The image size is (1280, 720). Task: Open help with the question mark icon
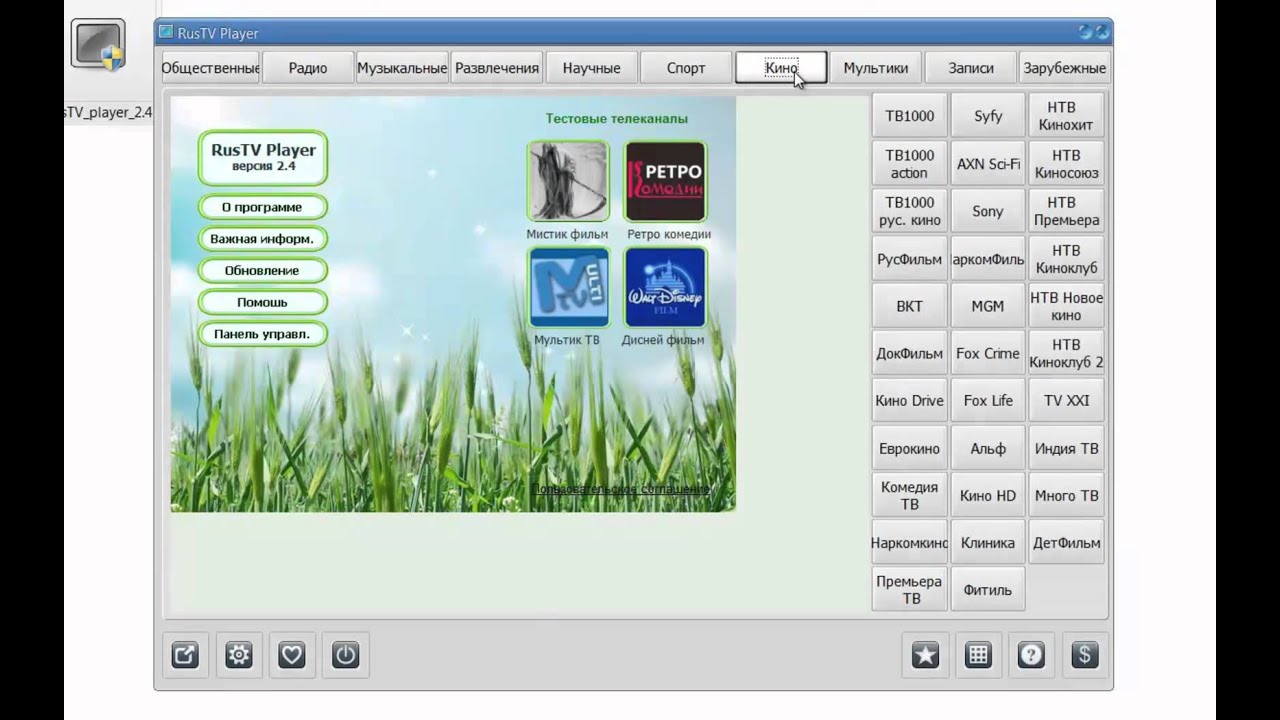1031,655
